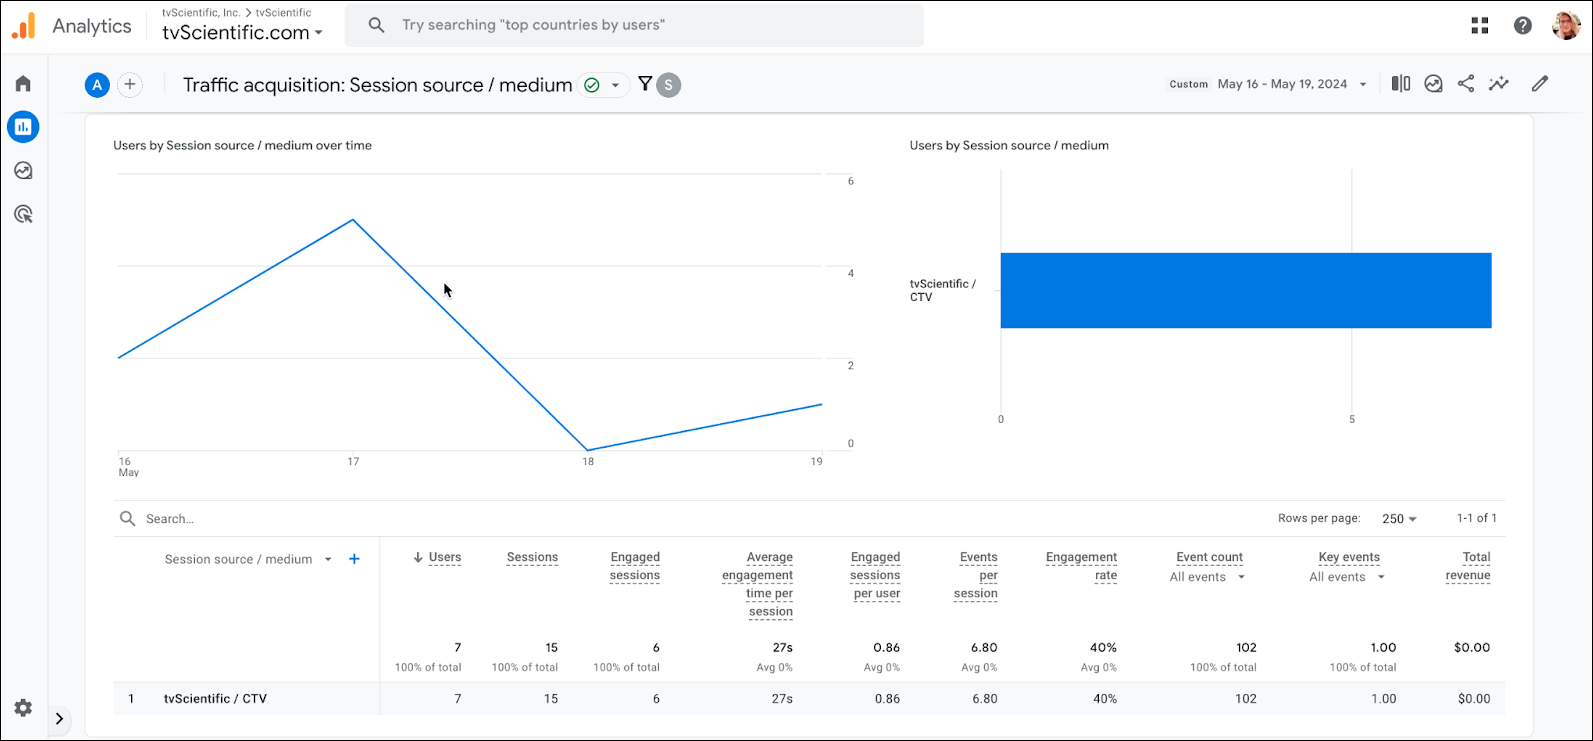The image size is (1593, 741).
Task: Click the 'Users by Session source / medium over time' title
Action: click(x=242, y=145)
